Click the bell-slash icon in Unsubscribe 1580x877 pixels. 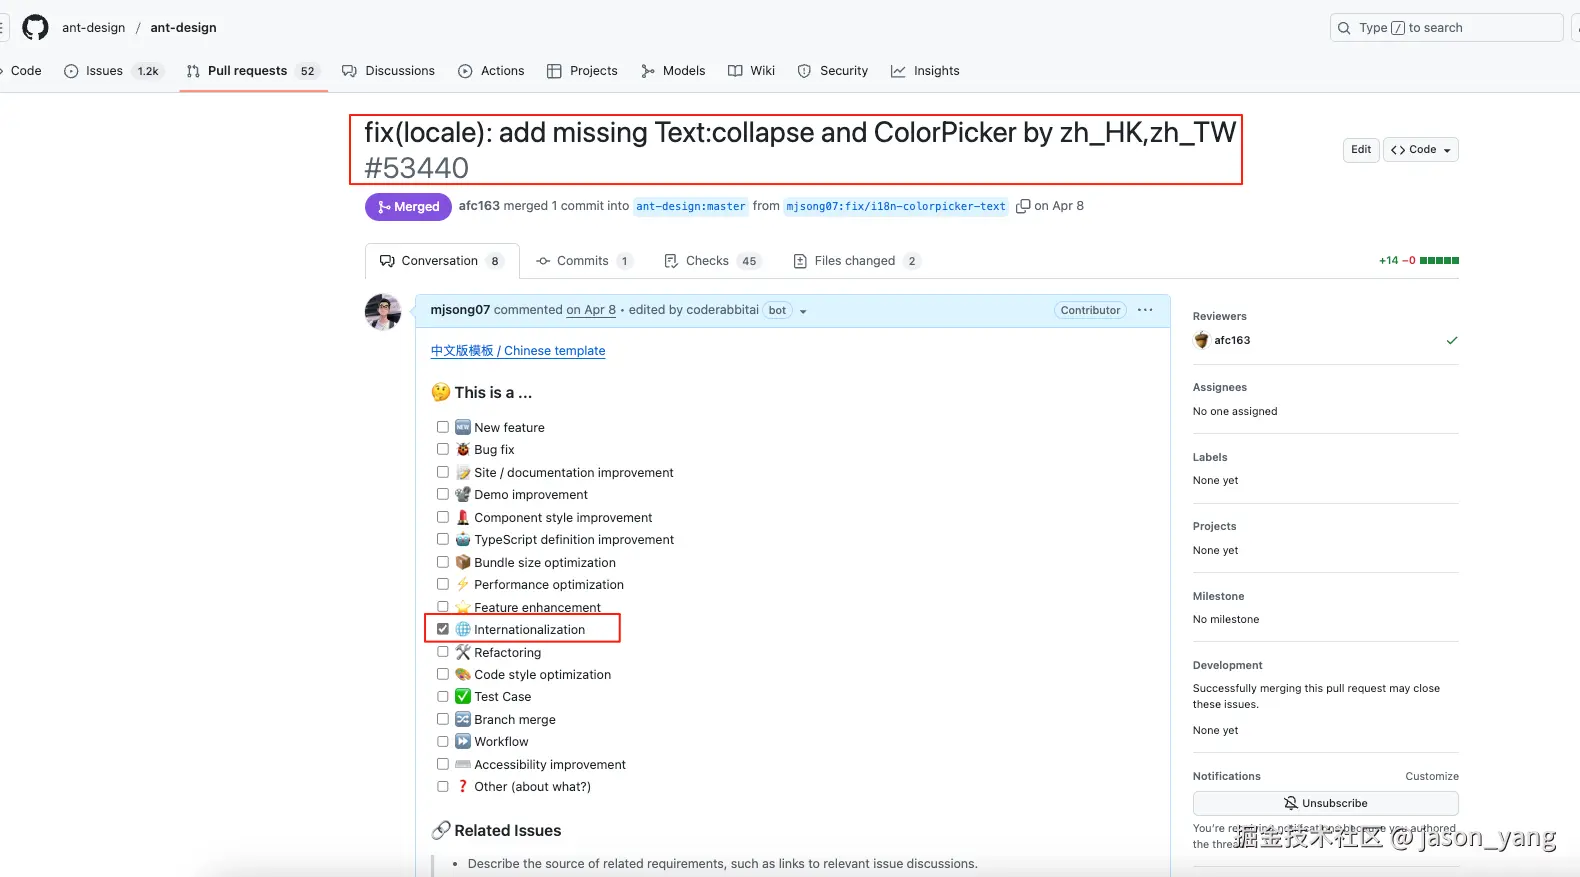pos(1291,803)
